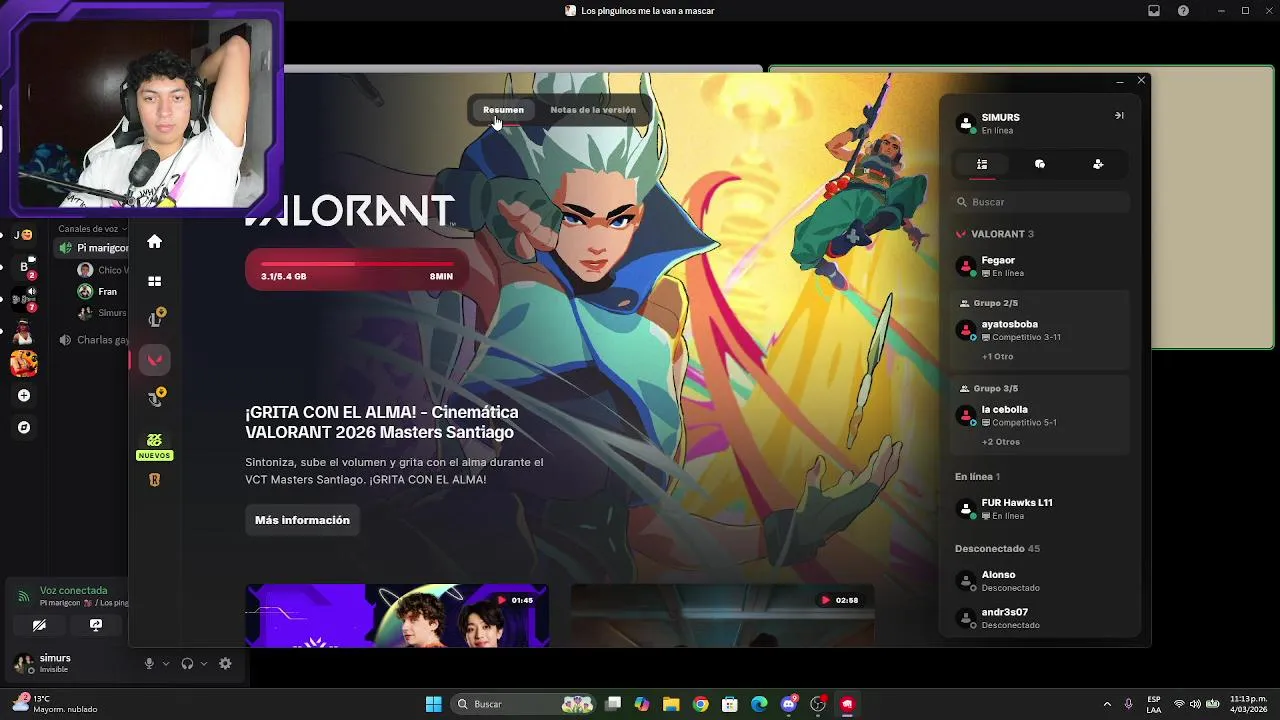The image size is (1280, 720).
Task: Open File Explorer from the taskbar
Action: [671, 704]
